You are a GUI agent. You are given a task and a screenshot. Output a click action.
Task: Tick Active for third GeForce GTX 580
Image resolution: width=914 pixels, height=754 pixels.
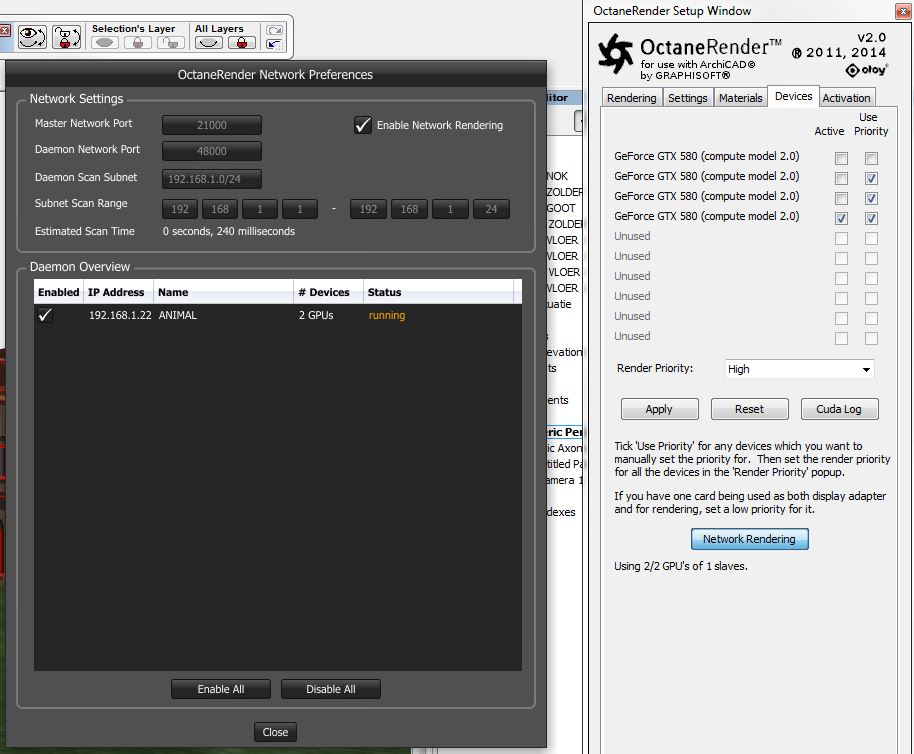tap(841, 199)
